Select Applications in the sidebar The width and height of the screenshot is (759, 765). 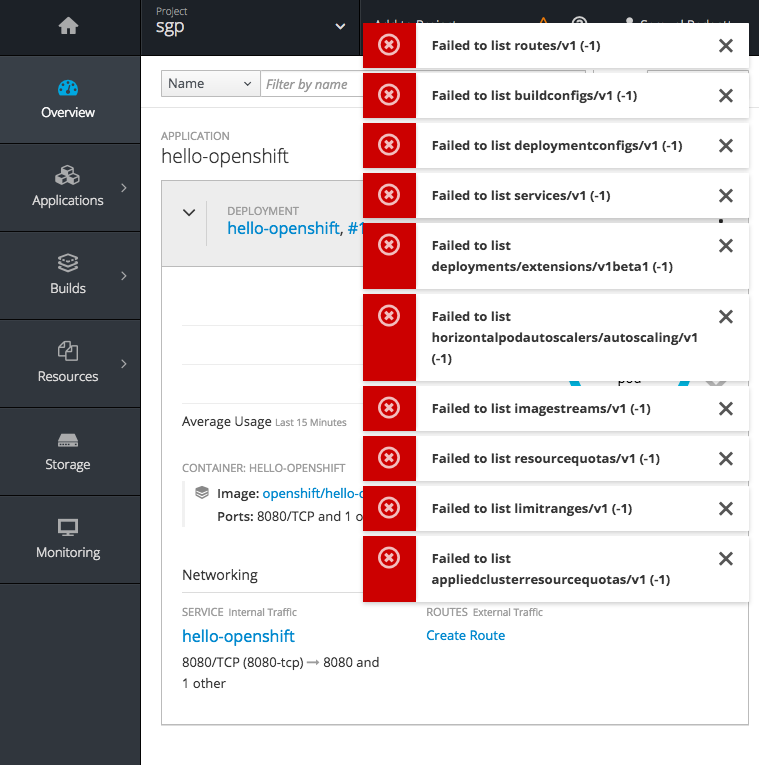pyautogui.click(x=70, y=188)
